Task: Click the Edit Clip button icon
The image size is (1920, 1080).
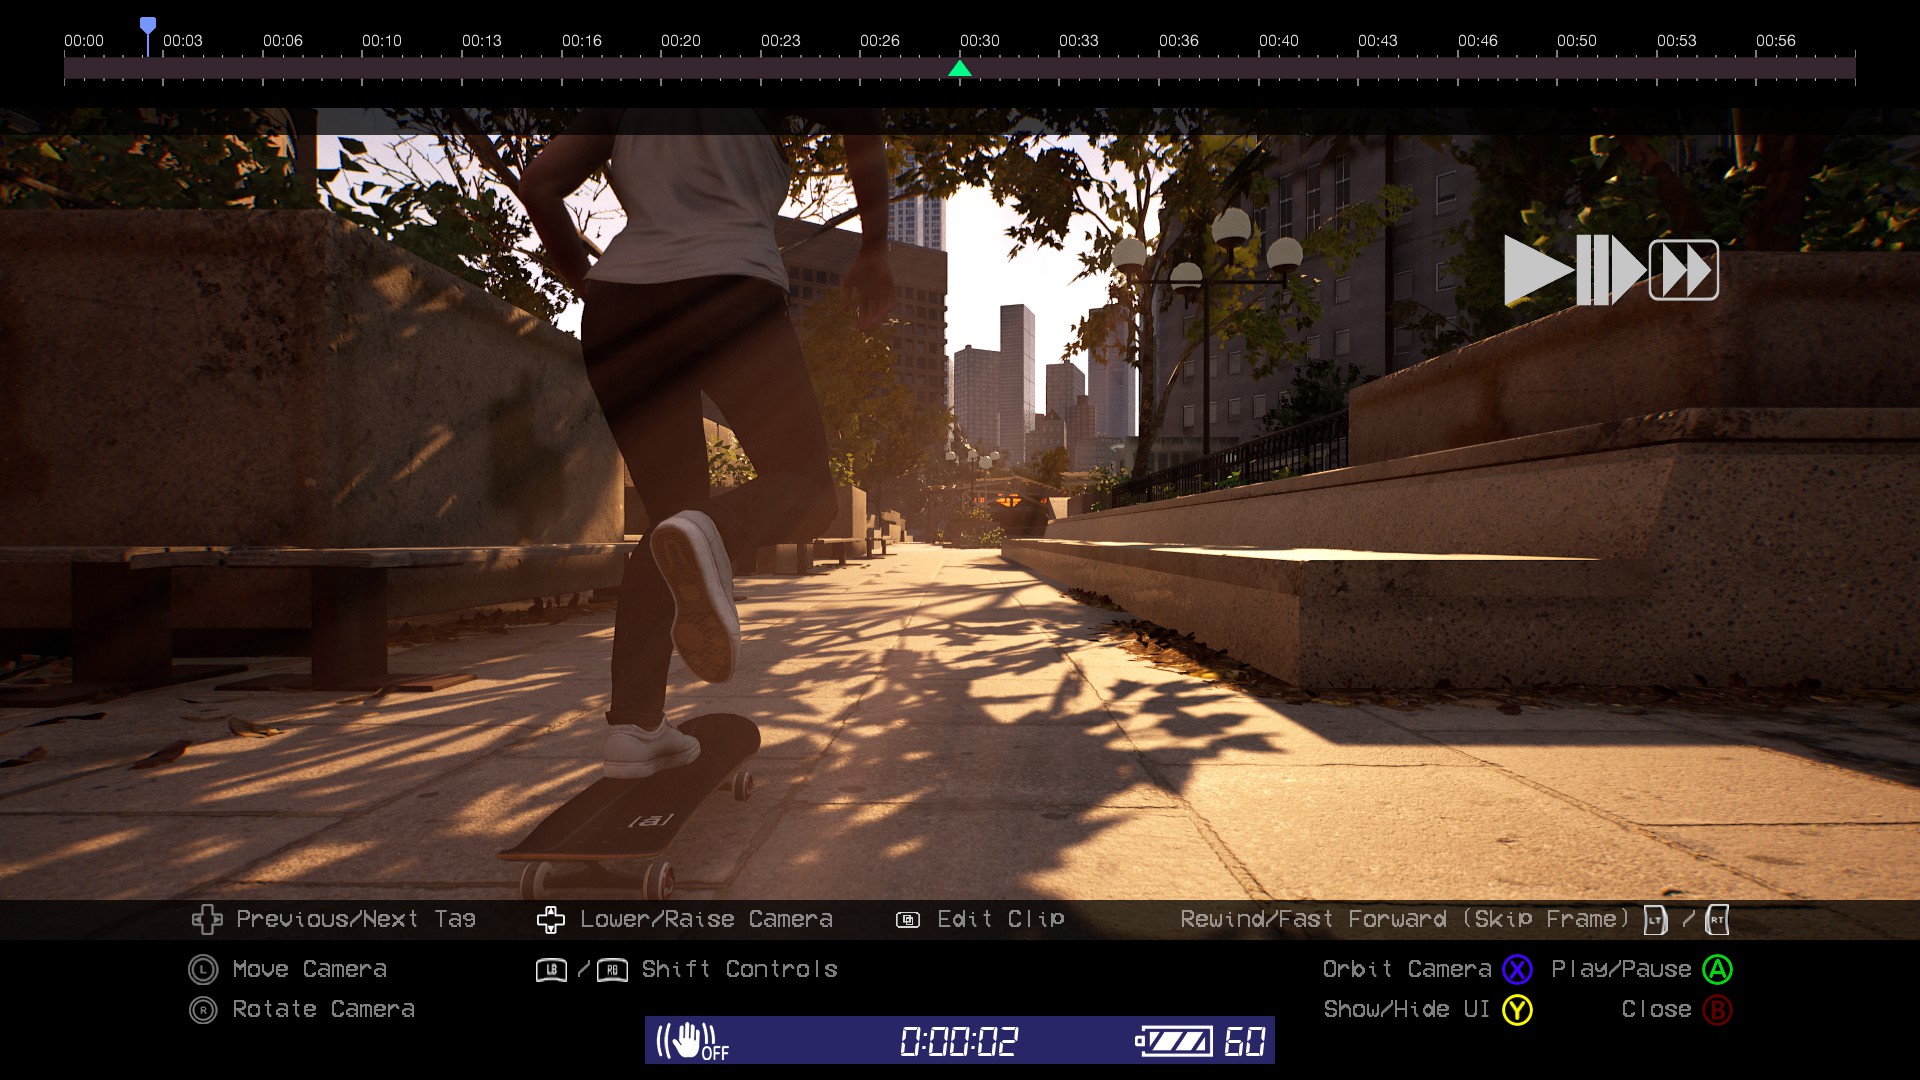Action: (908, 920)
